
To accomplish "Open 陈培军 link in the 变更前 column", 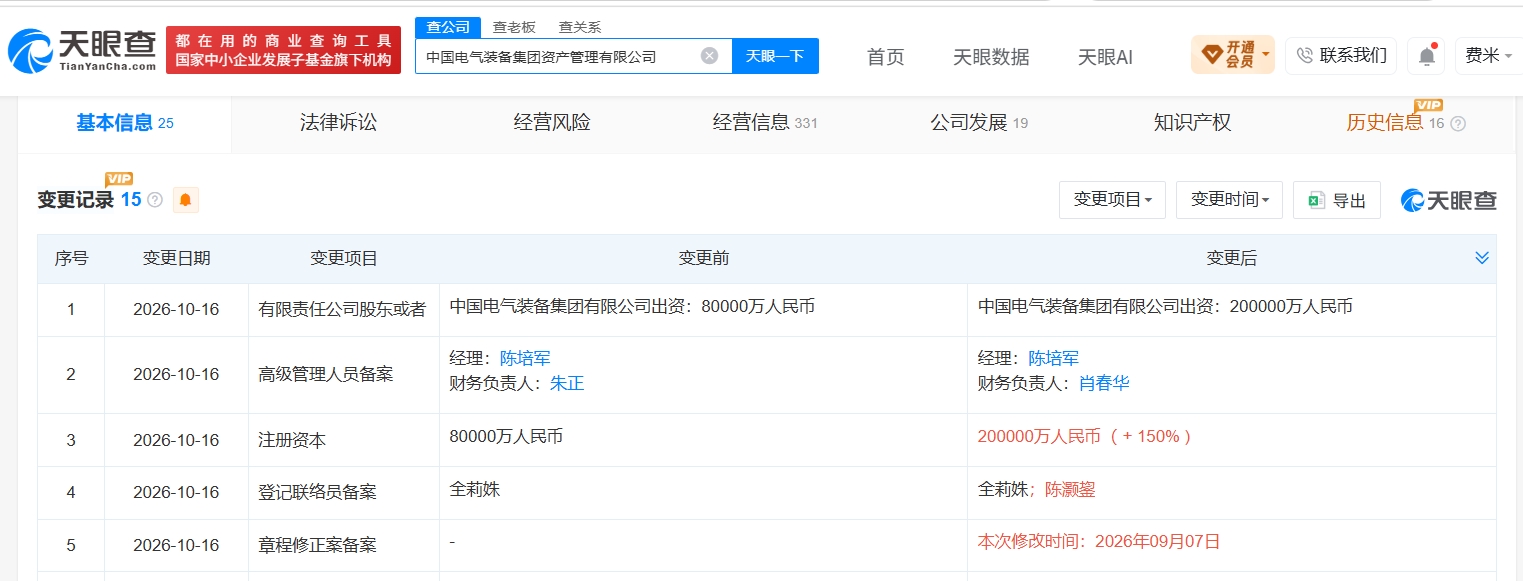I will (x=525, y=358).
